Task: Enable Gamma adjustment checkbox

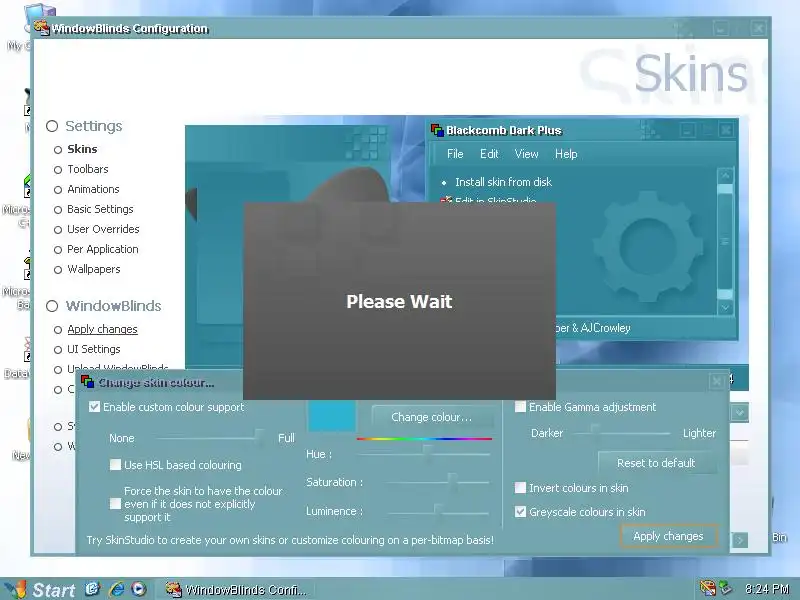Action: [x=520, y=407]
